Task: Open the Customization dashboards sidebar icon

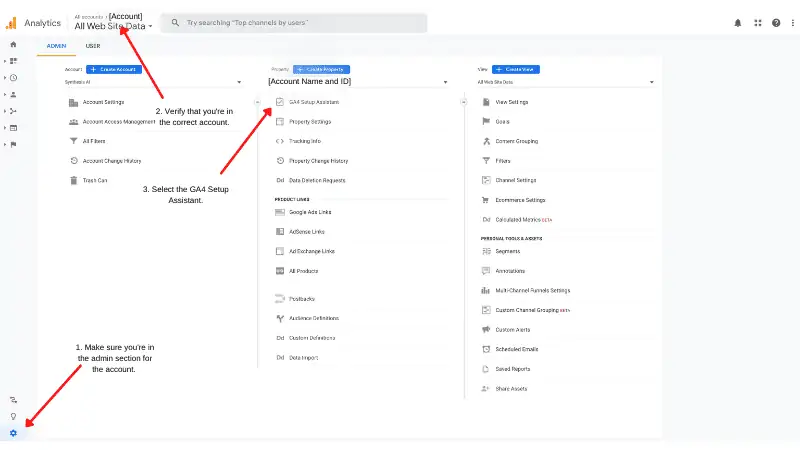Action: coord(13,61)
